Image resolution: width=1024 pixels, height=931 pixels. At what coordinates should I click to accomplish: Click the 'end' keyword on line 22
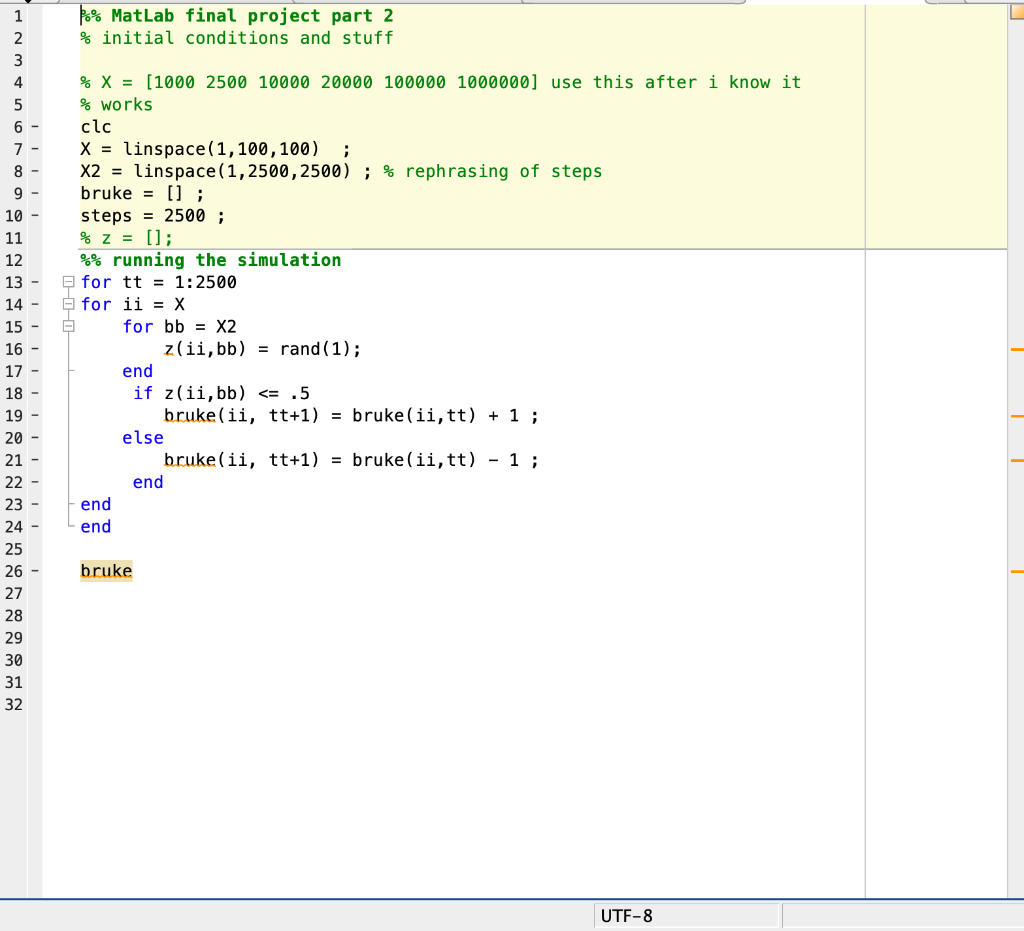tap(148, 482)
